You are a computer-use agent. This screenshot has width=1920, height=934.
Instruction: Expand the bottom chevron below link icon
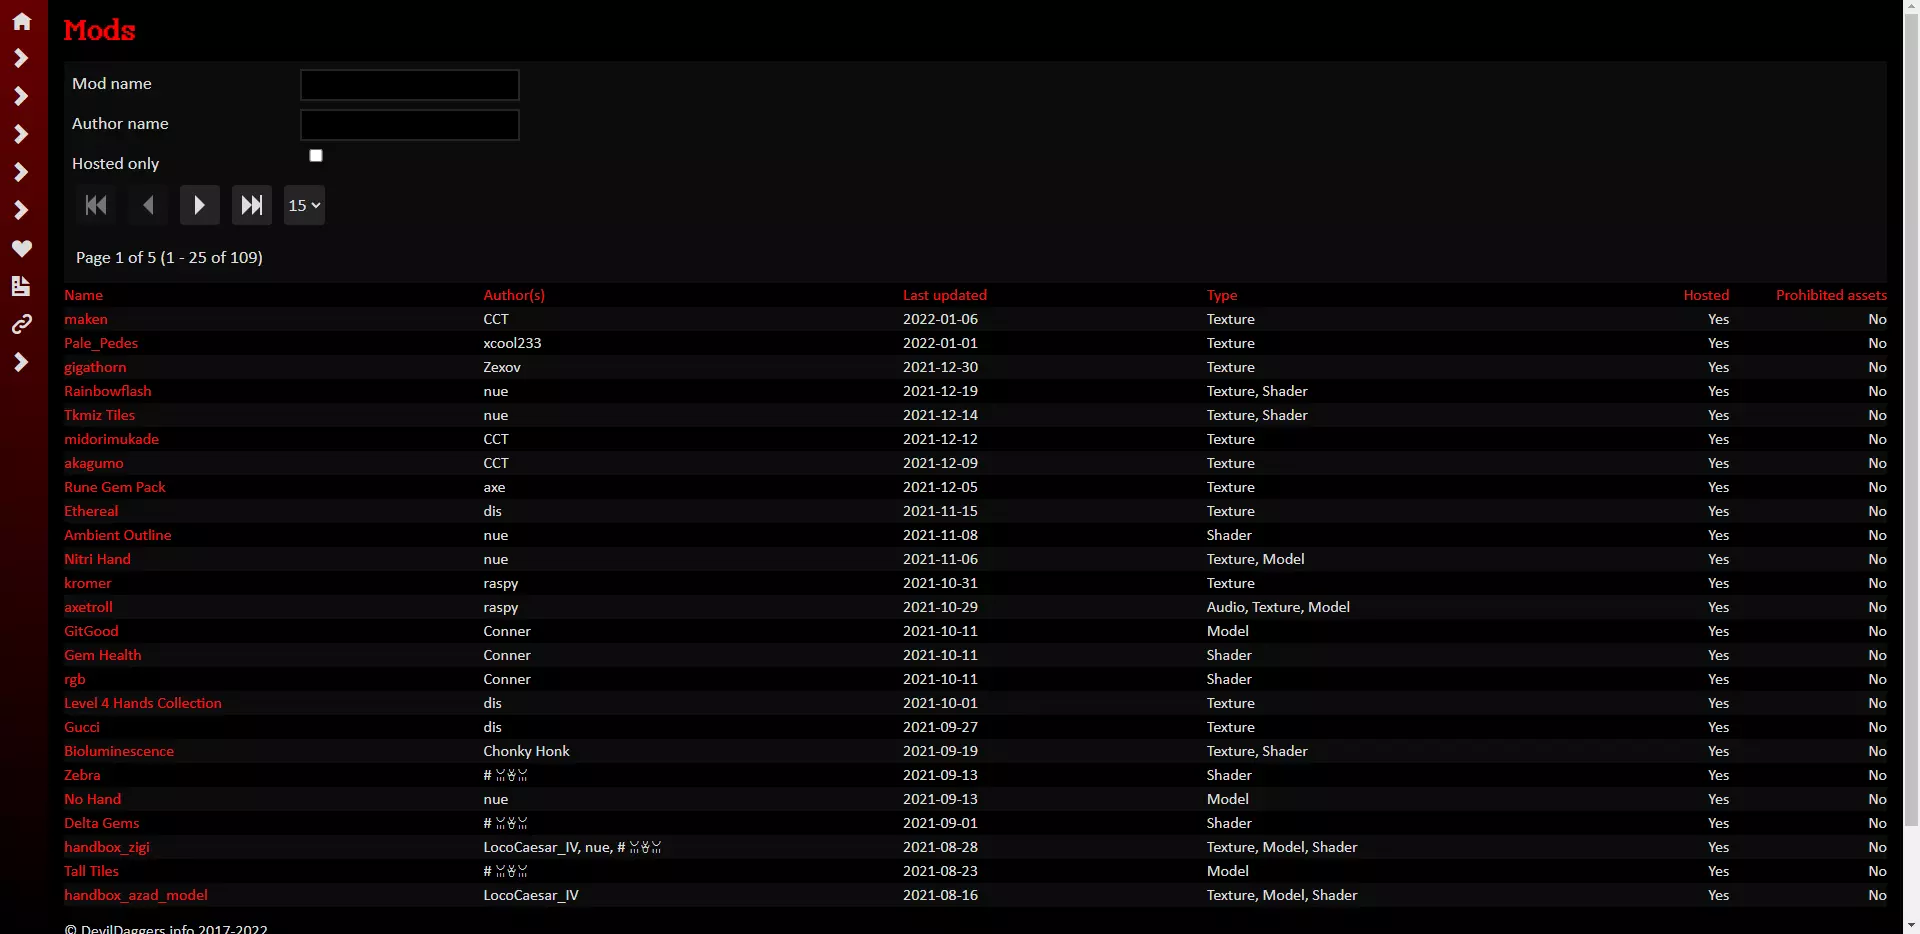pyautogui.click(x=21, y=362)
